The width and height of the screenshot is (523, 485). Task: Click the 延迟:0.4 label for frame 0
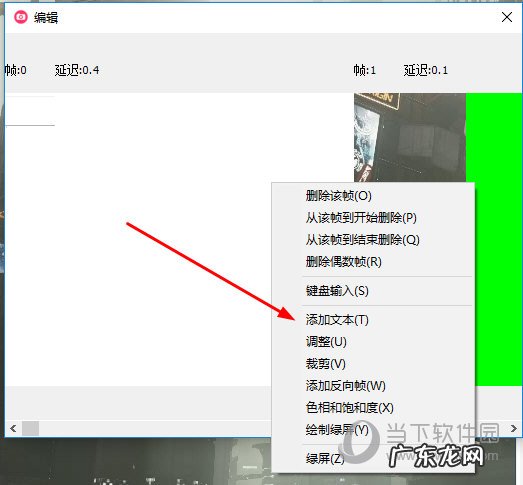(77, 70)
